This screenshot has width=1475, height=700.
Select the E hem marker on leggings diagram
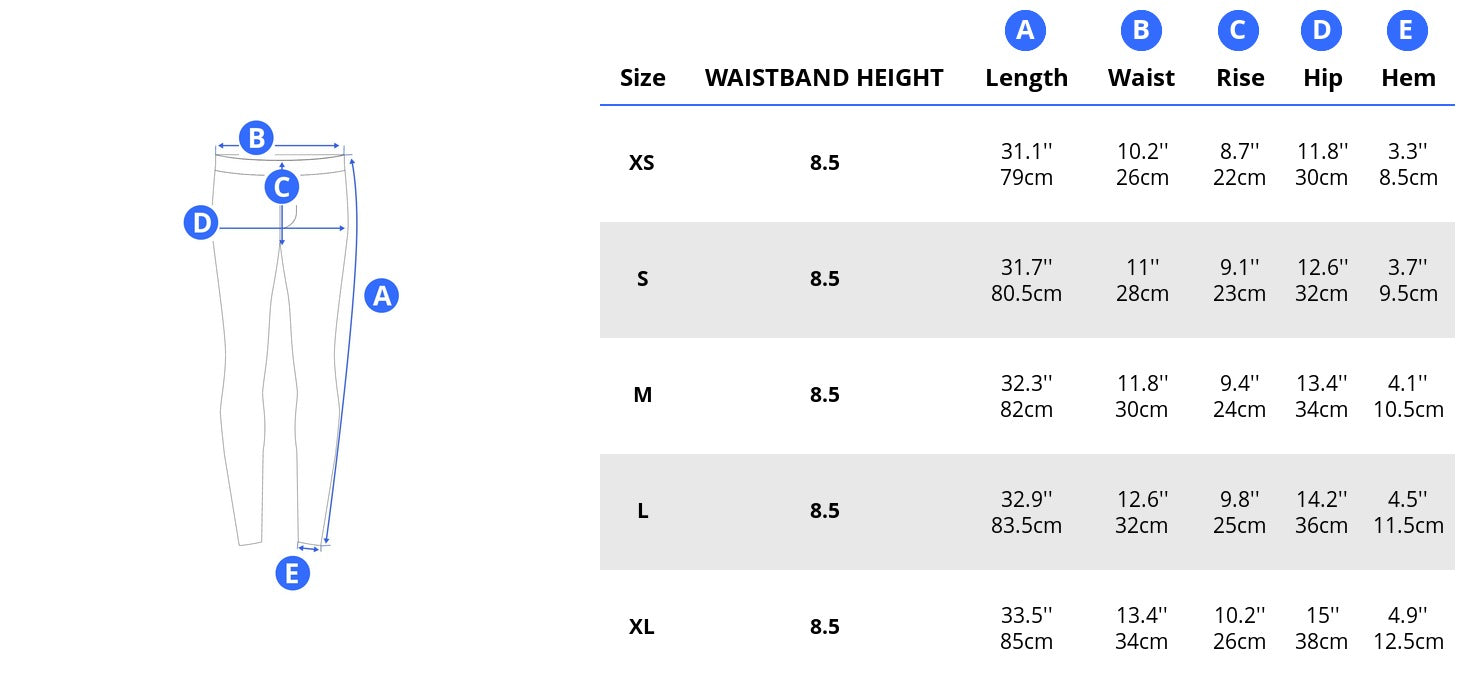[x=292, y=573]
